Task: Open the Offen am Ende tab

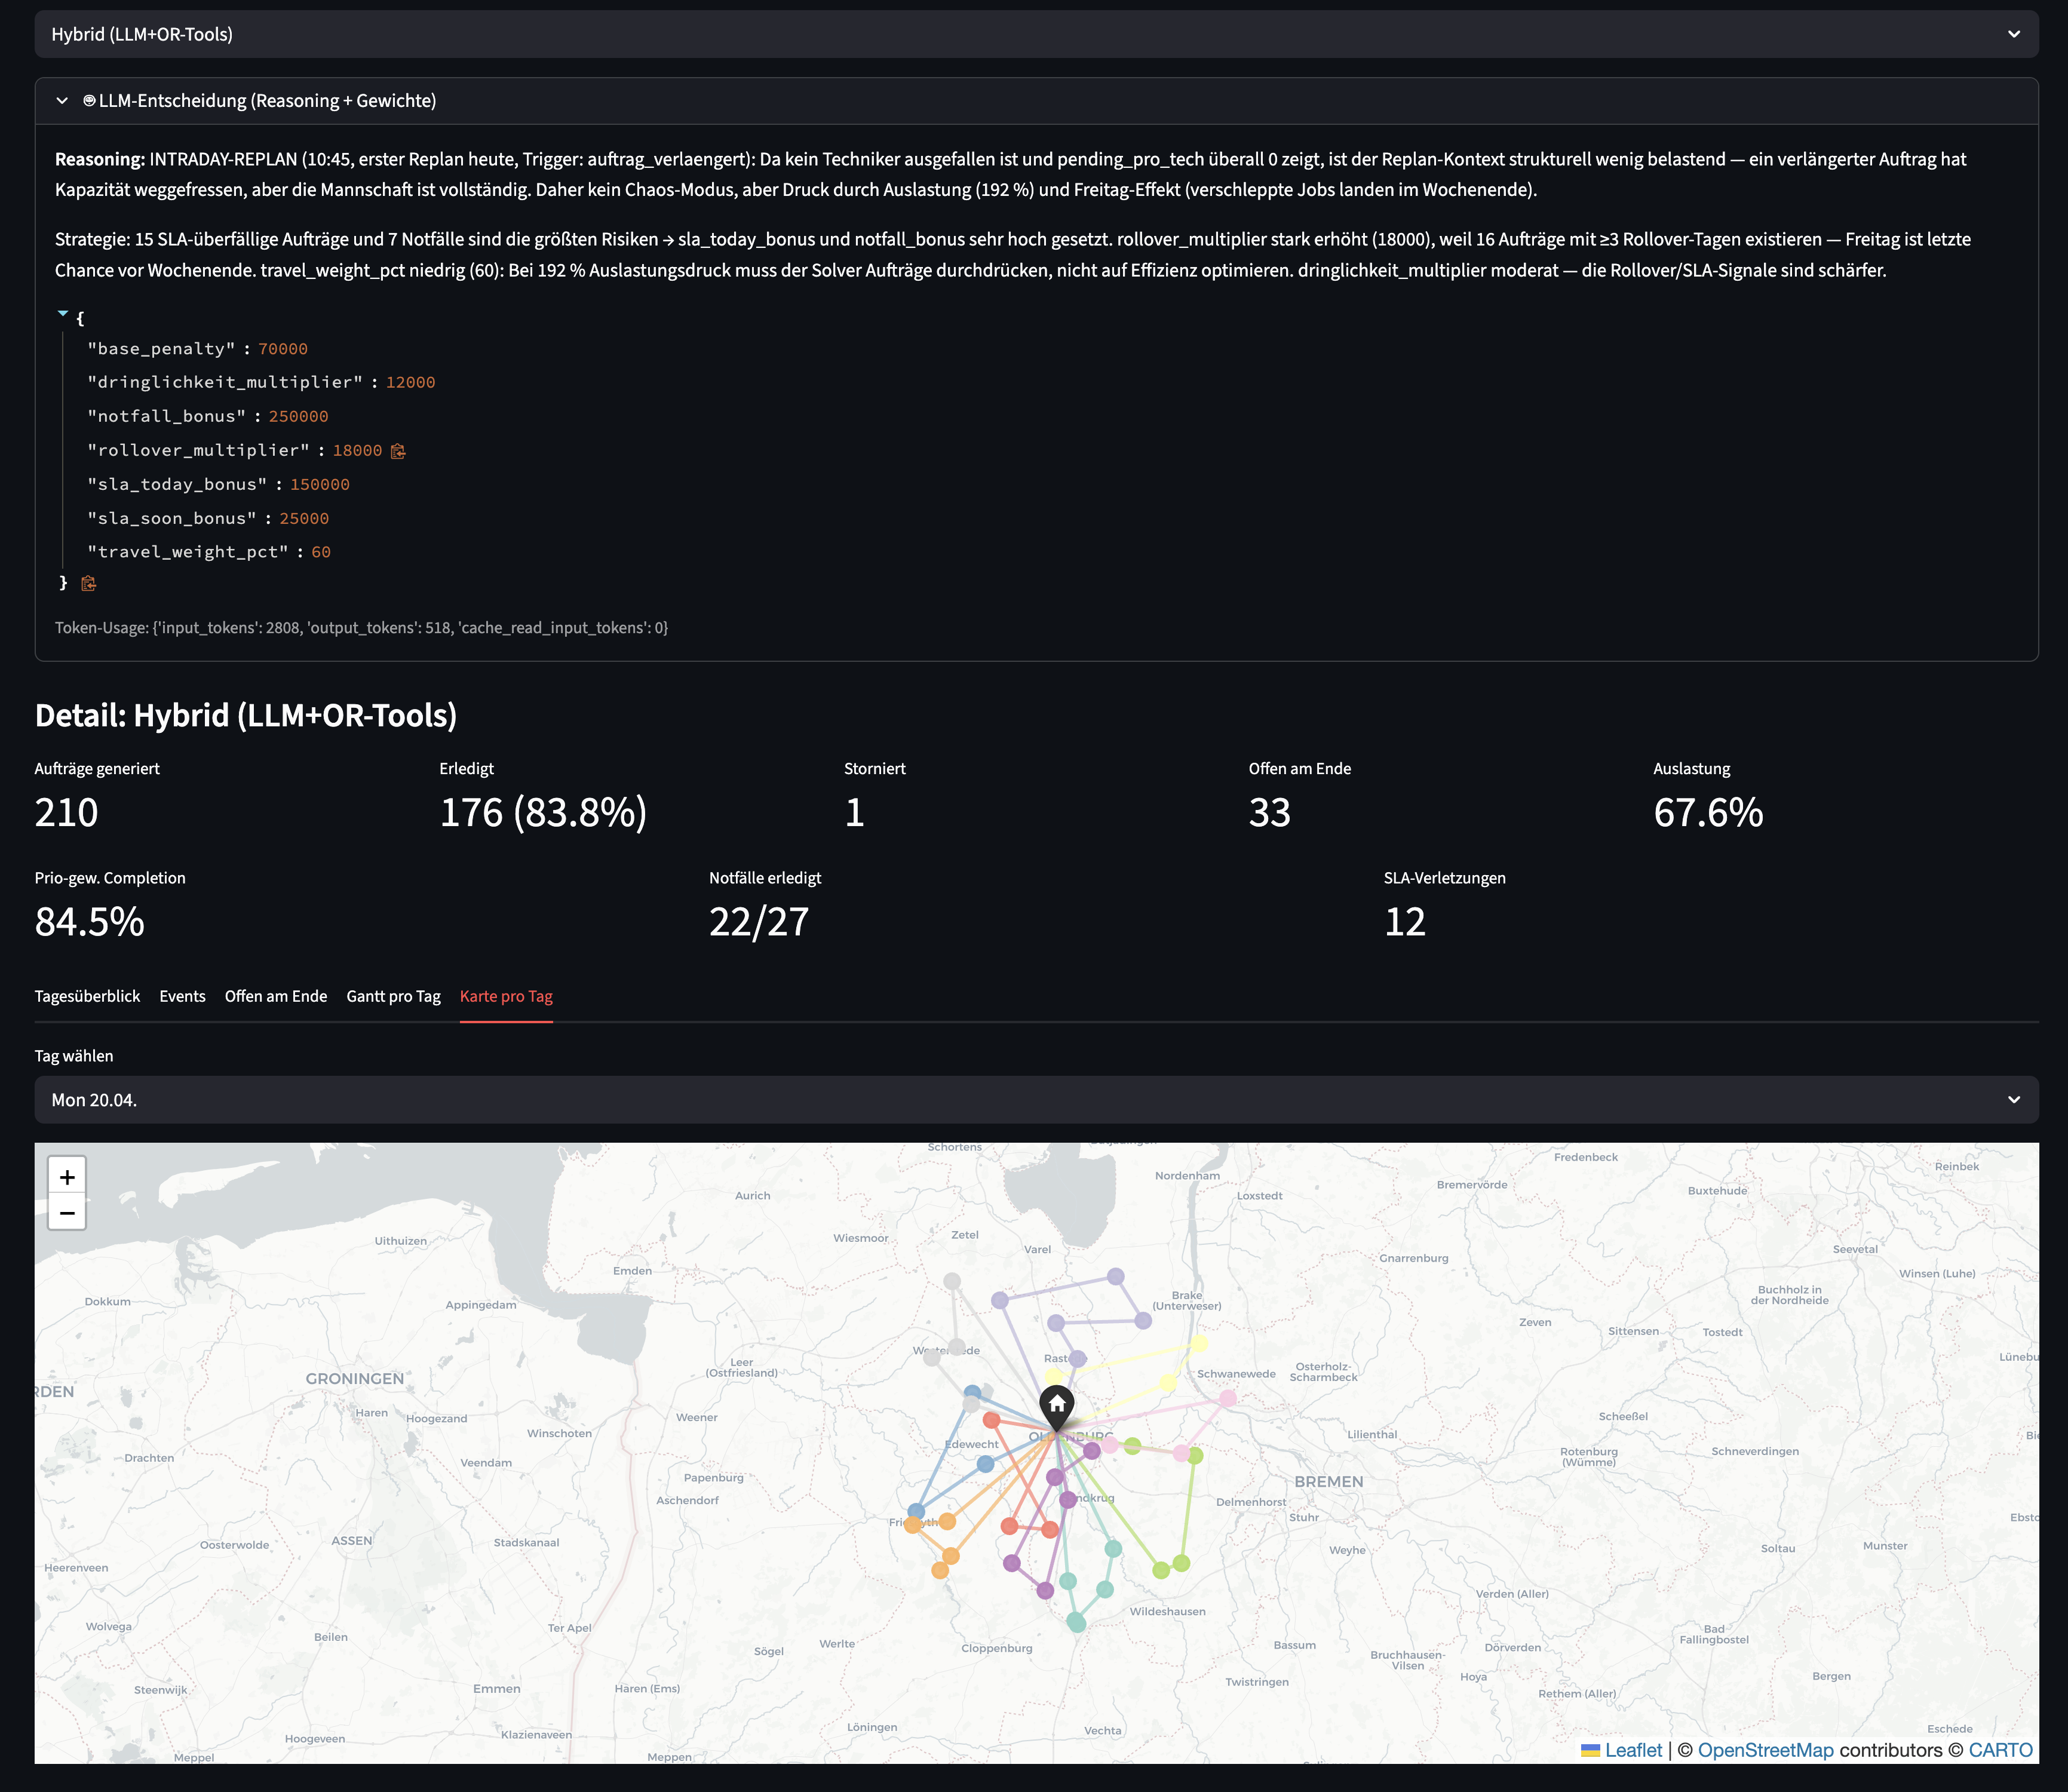Action: [276, 996]
